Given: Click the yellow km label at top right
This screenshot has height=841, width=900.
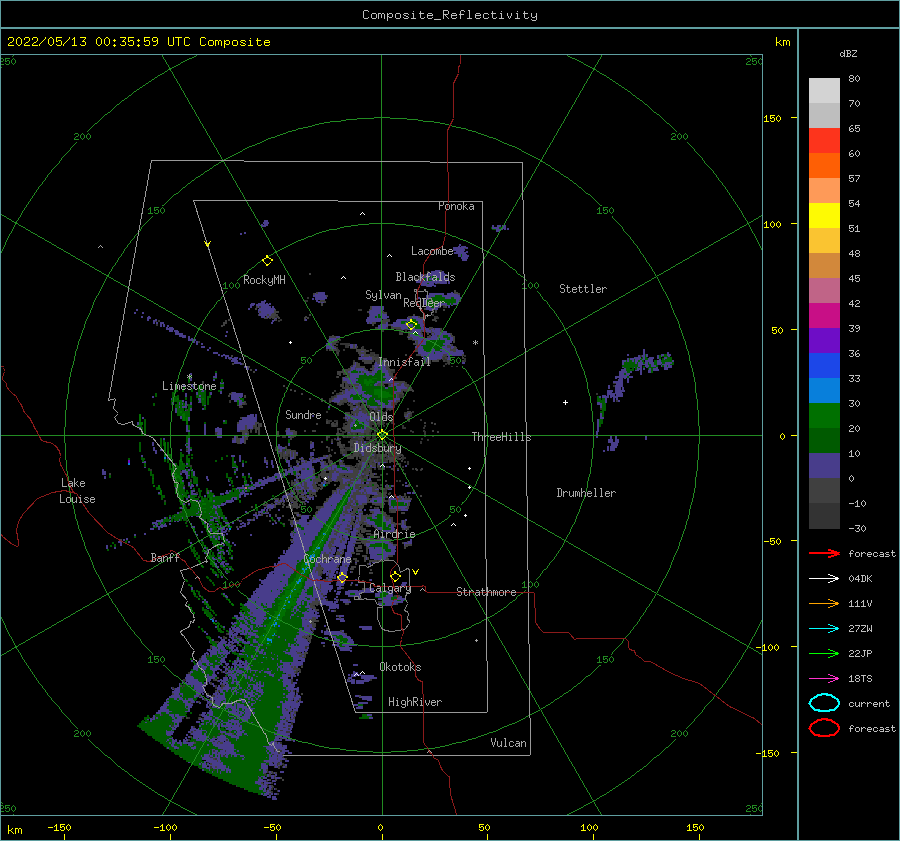Looking at the screenshot, I should click(x=782, y=42).
